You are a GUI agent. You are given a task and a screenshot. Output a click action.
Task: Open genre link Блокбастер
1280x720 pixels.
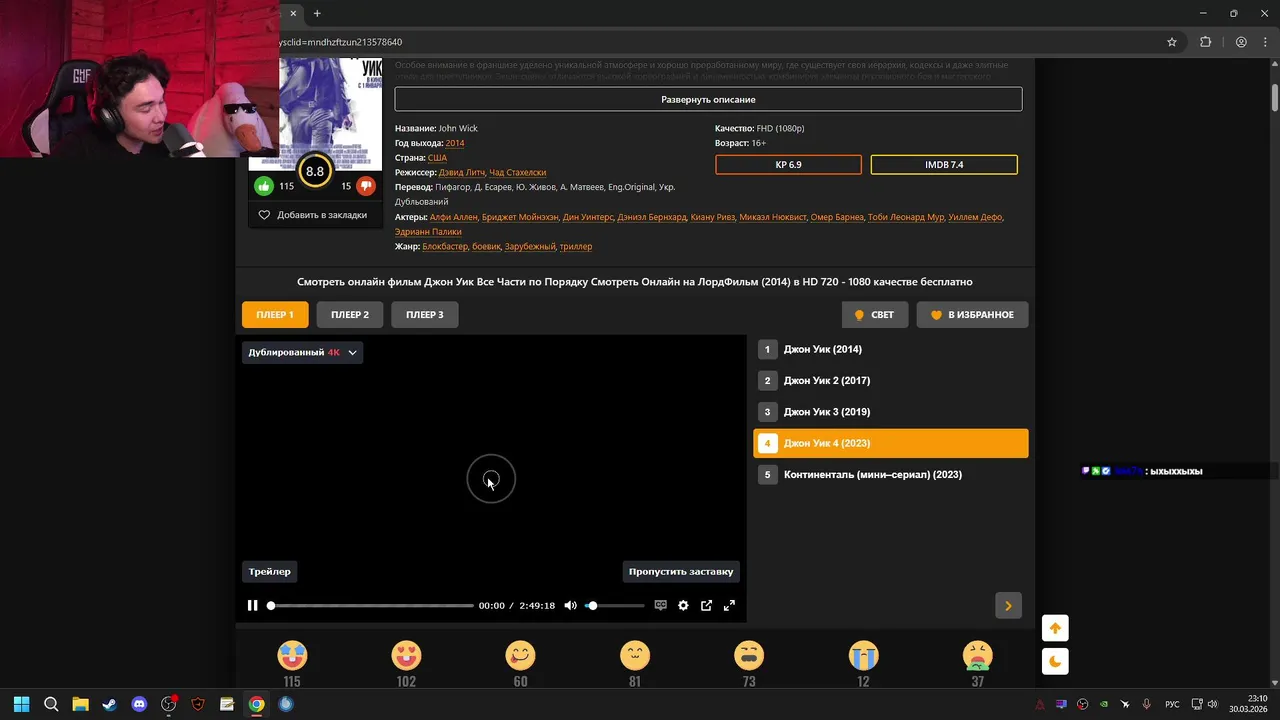pos(445,246)
